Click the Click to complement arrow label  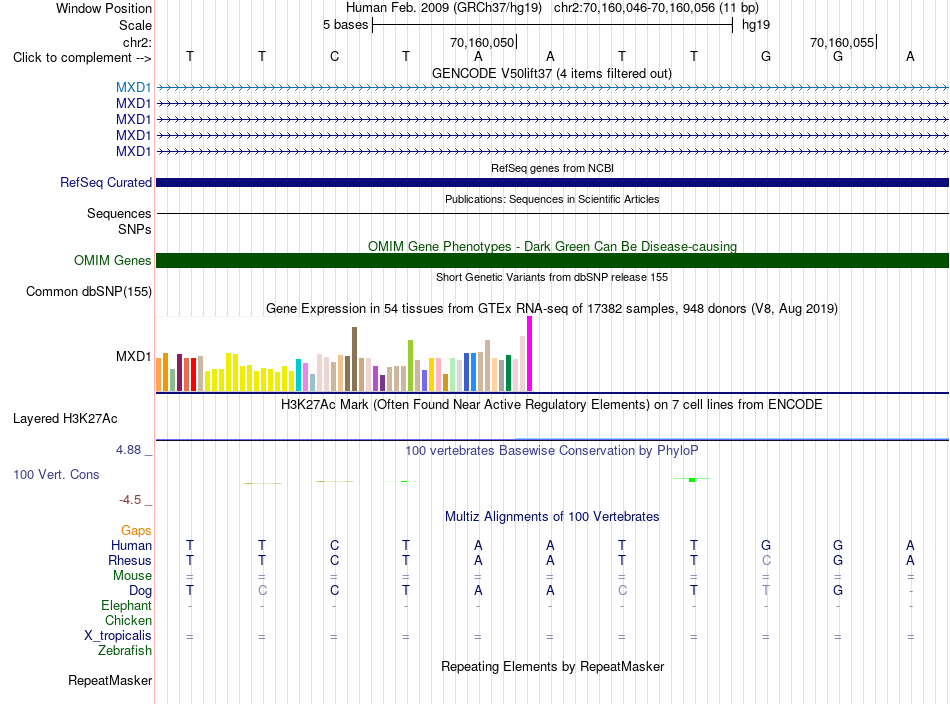(x=82, y=58)
